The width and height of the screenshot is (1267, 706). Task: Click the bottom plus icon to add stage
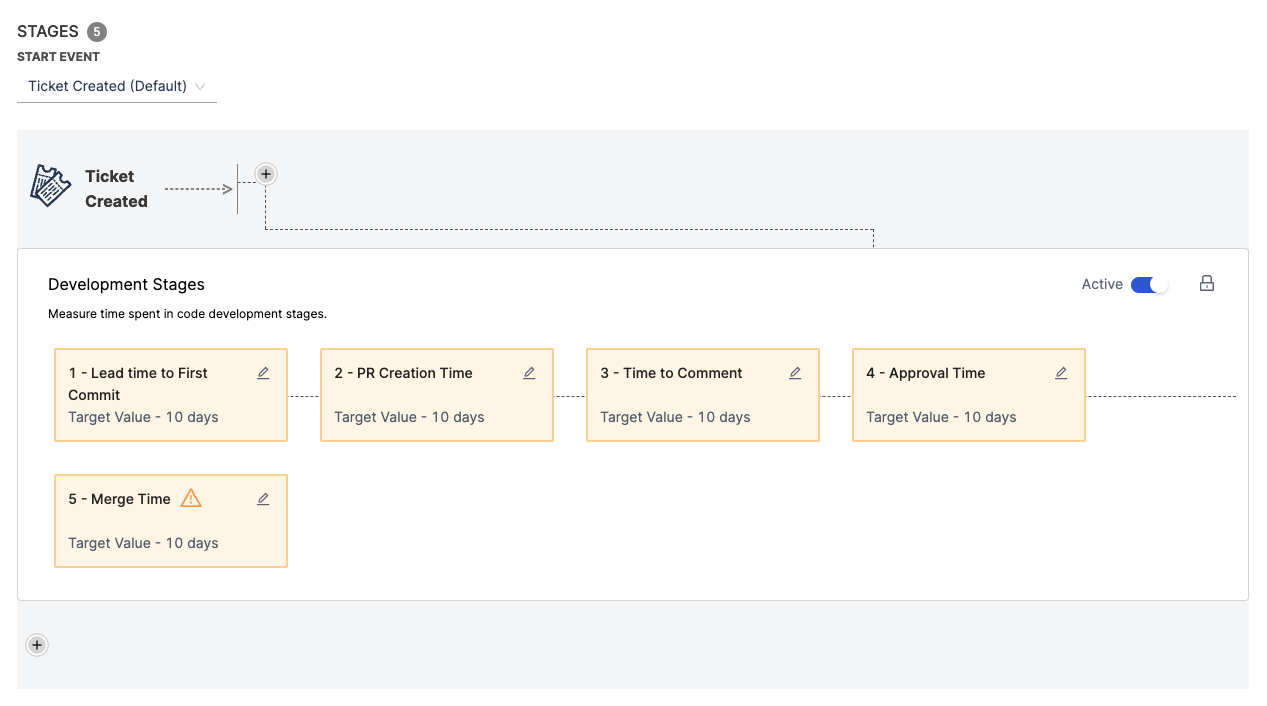(37, 645)
